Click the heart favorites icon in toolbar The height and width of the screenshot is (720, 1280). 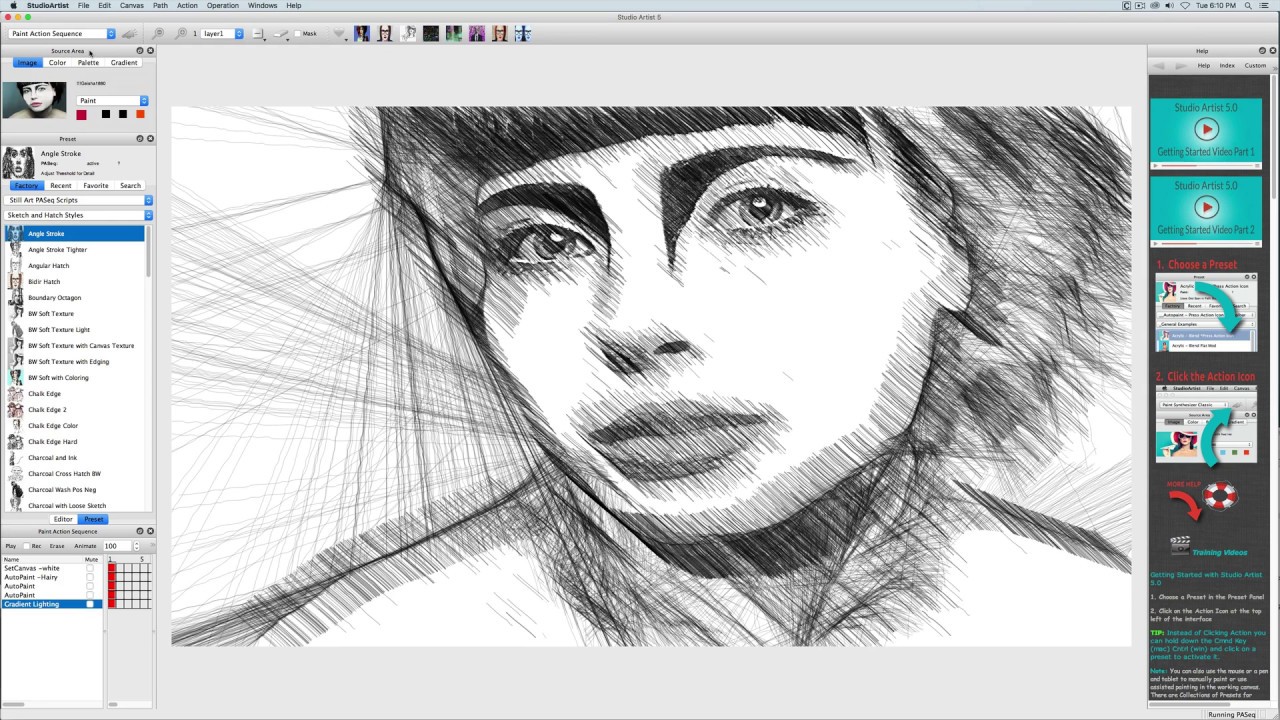(x=339, y=34)
